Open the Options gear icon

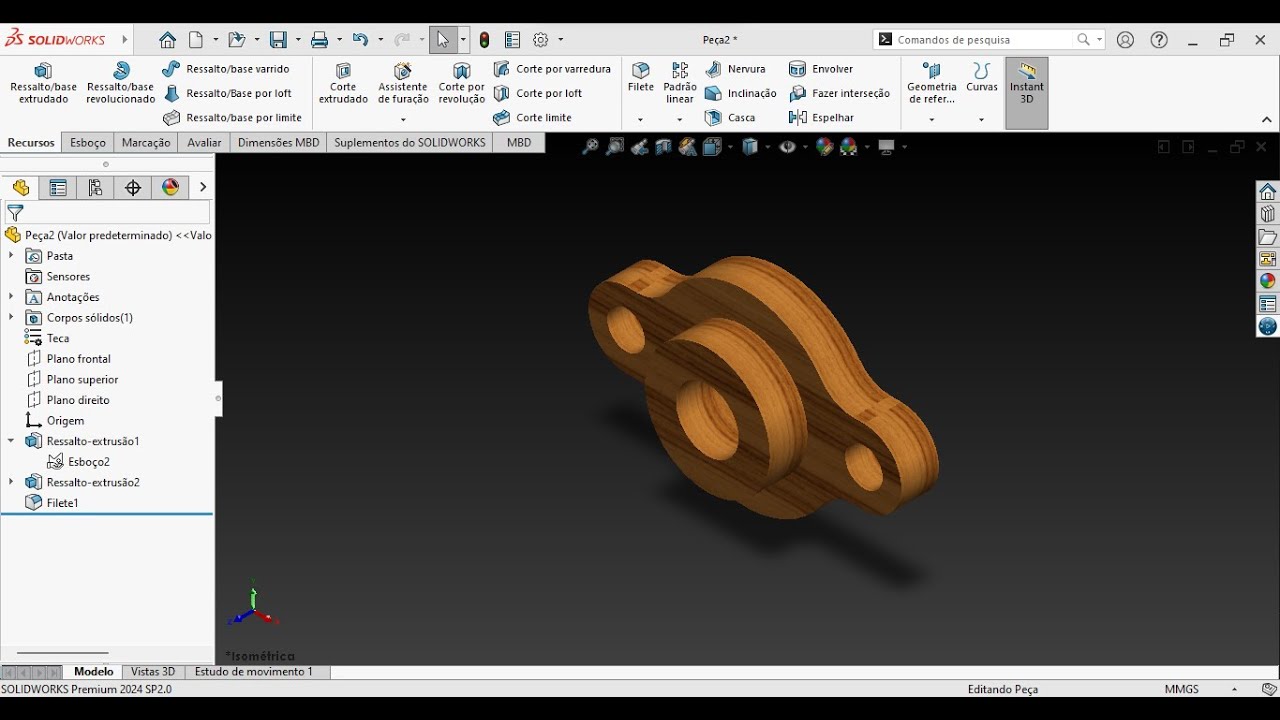pos(541,40)
